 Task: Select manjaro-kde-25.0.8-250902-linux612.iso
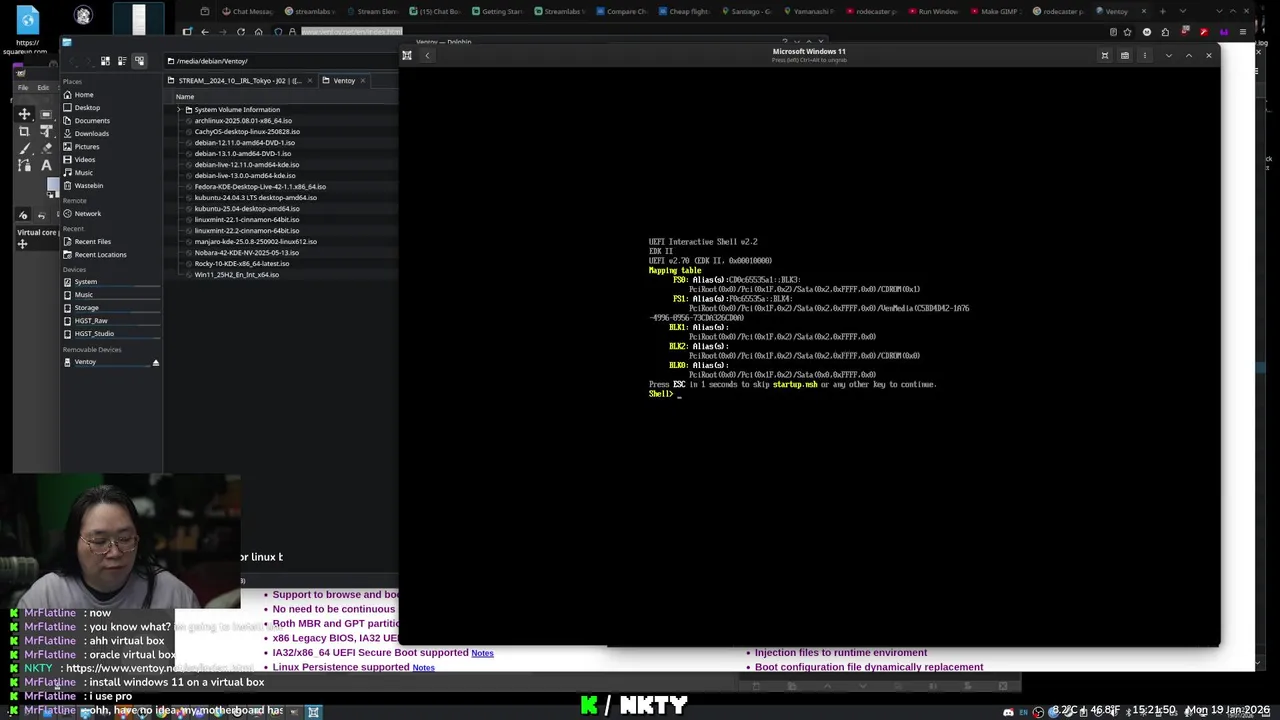point(255,242)
